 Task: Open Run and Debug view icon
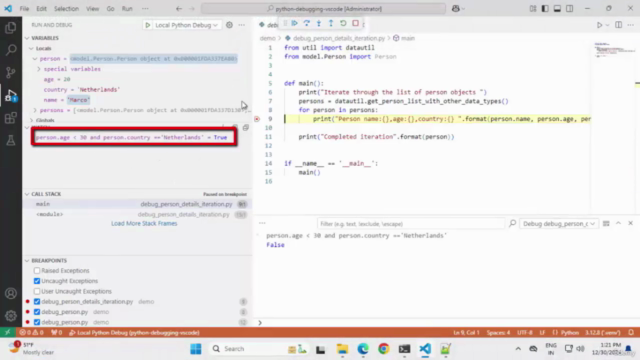(x=11, y=96)
